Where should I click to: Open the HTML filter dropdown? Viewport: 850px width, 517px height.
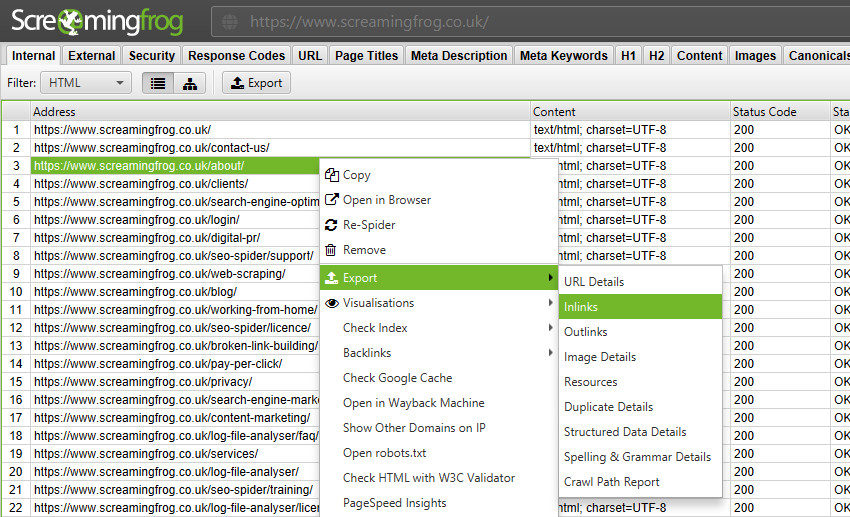[x=88, y=83]
